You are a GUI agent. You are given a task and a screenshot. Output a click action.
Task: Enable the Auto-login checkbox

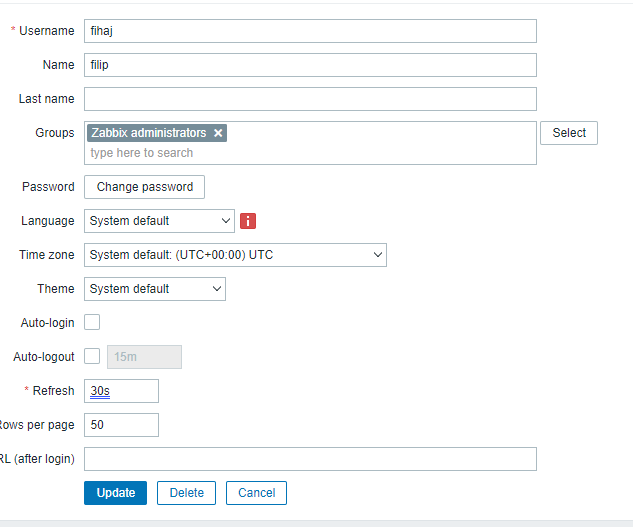coord(92,322)
